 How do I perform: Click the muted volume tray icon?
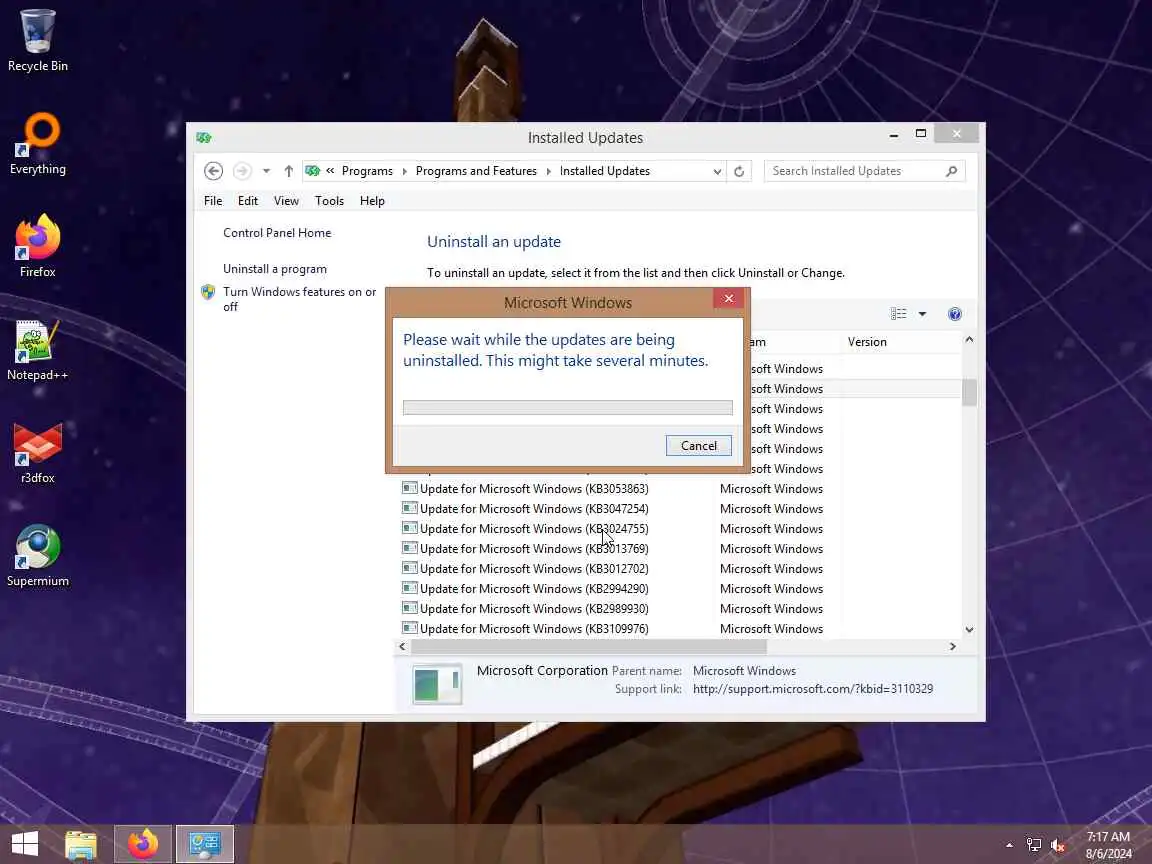1058,845
